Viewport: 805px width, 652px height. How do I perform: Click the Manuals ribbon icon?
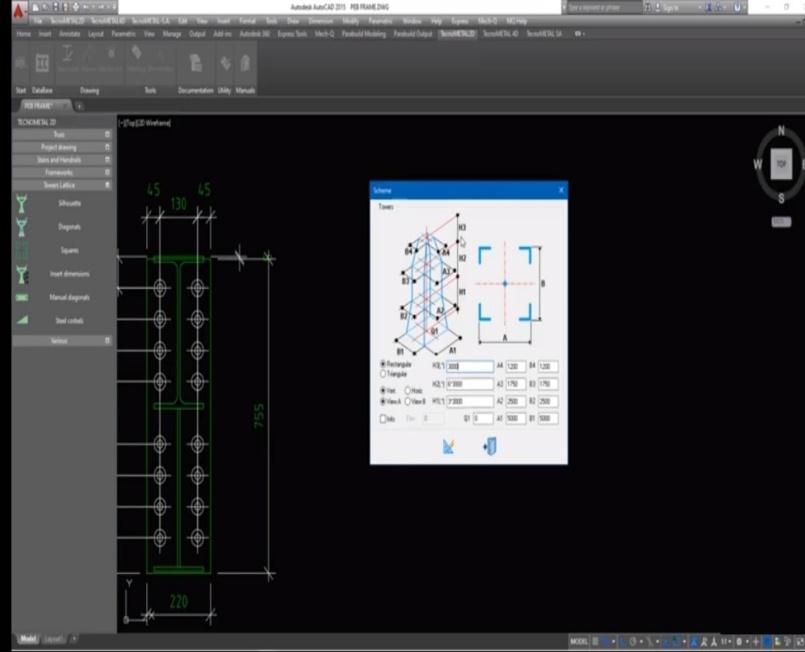coord(245,64)
